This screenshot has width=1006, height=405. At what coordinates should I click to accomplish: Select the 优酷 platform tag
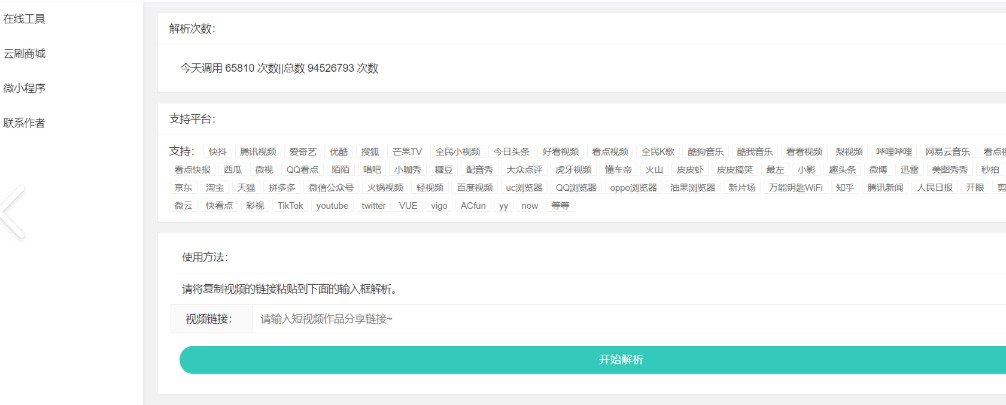pos(339,151)
